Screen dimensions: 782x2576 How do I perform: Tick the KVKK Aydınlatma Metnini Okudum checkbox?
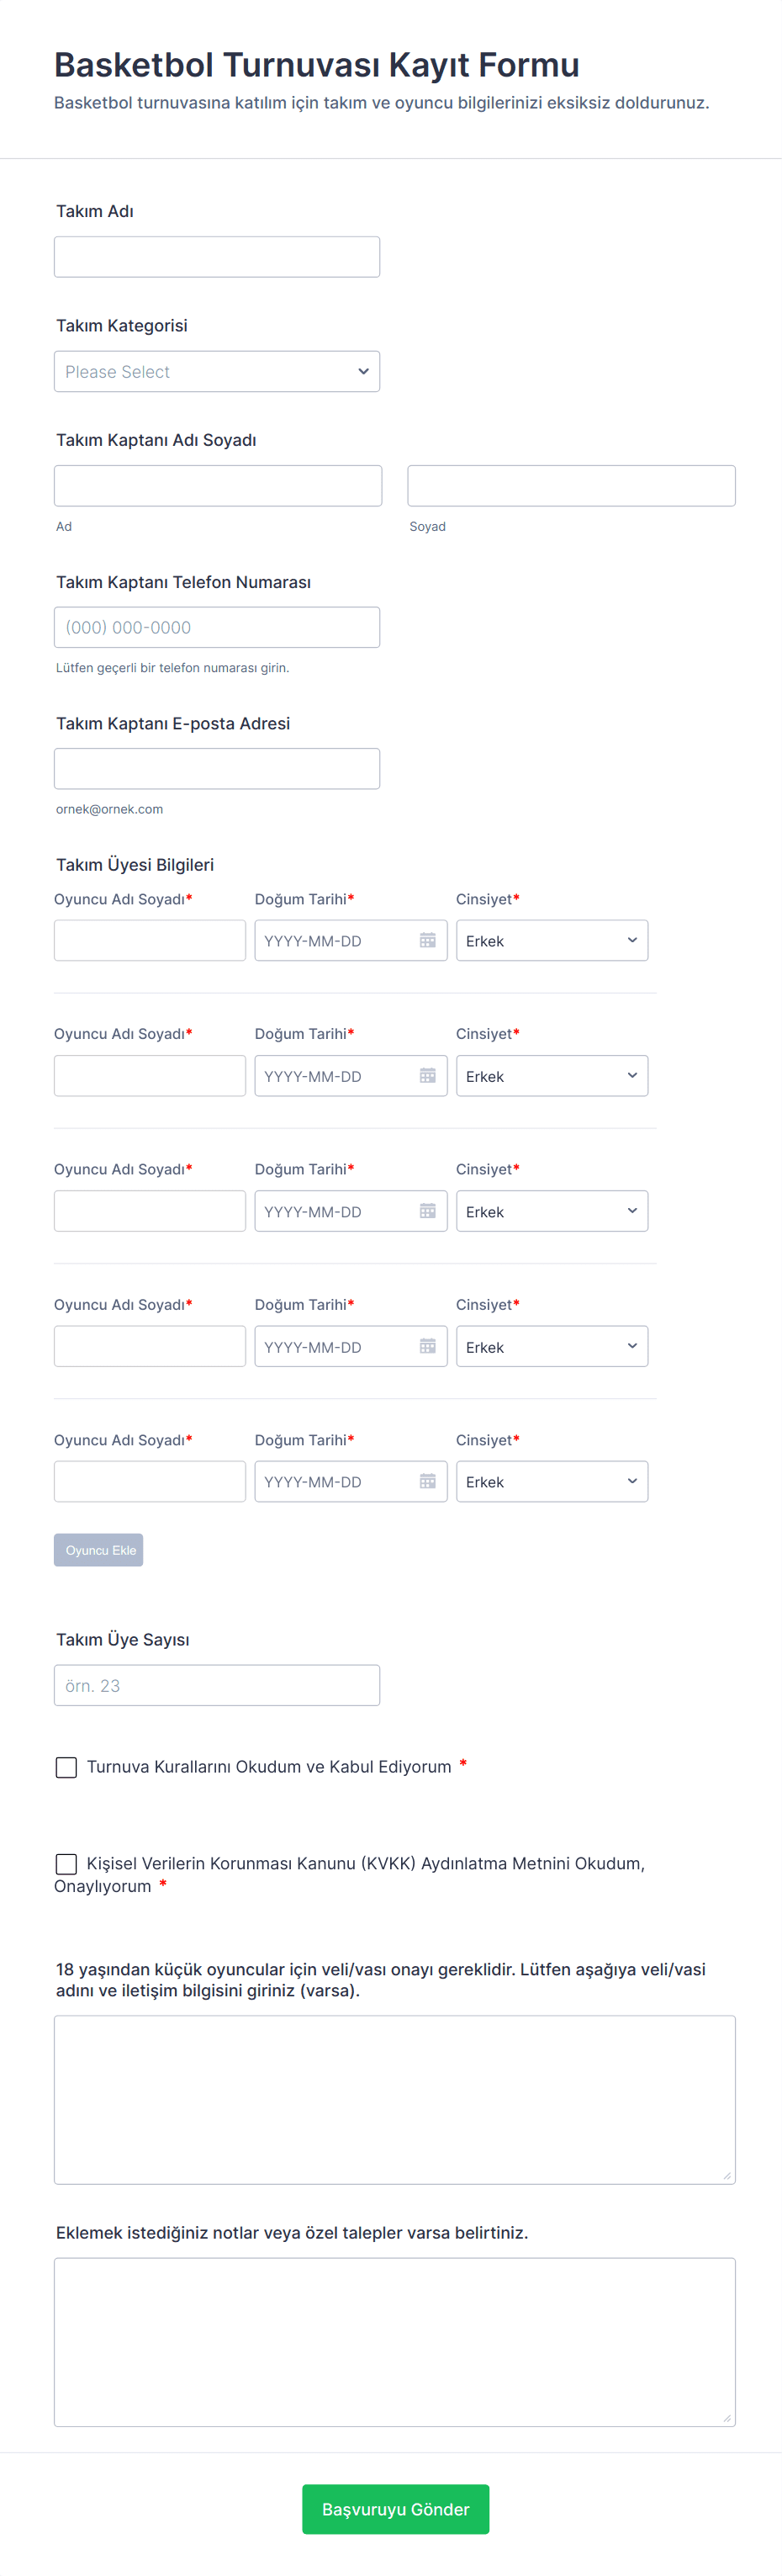pyautogui.click(x=66, y=1864)
